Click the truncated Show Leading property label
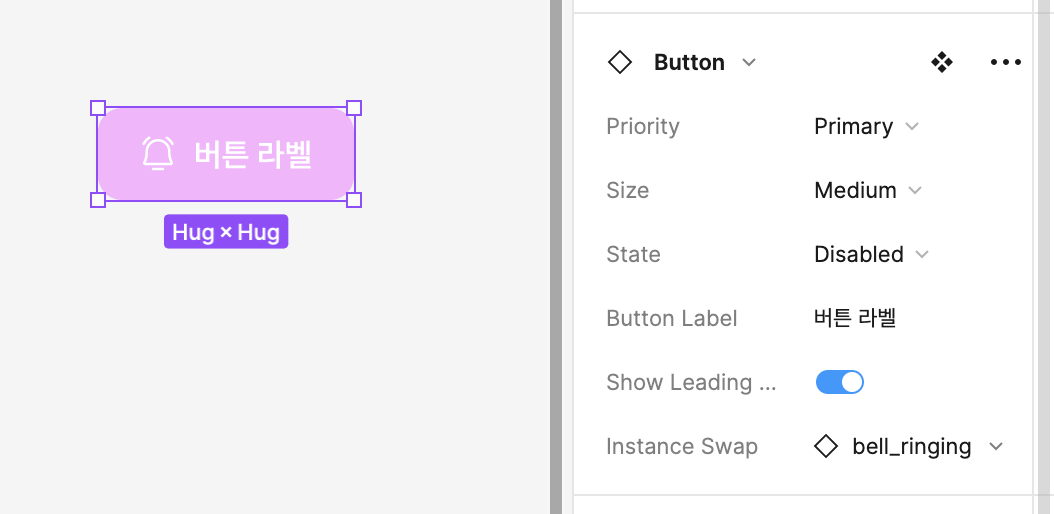The height and width of the screenshot is (514, 1054). (x=691, y=382)
